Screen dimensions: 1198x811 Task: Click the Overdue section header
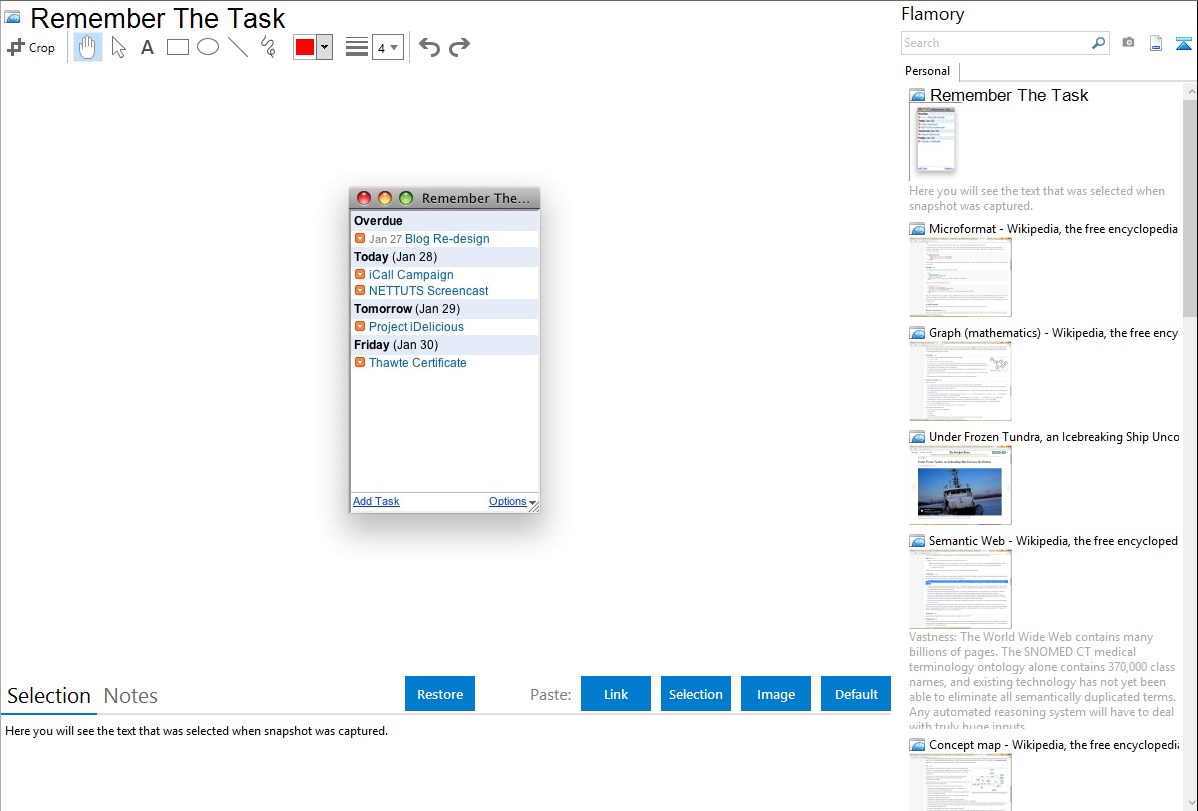click(445, 221)
